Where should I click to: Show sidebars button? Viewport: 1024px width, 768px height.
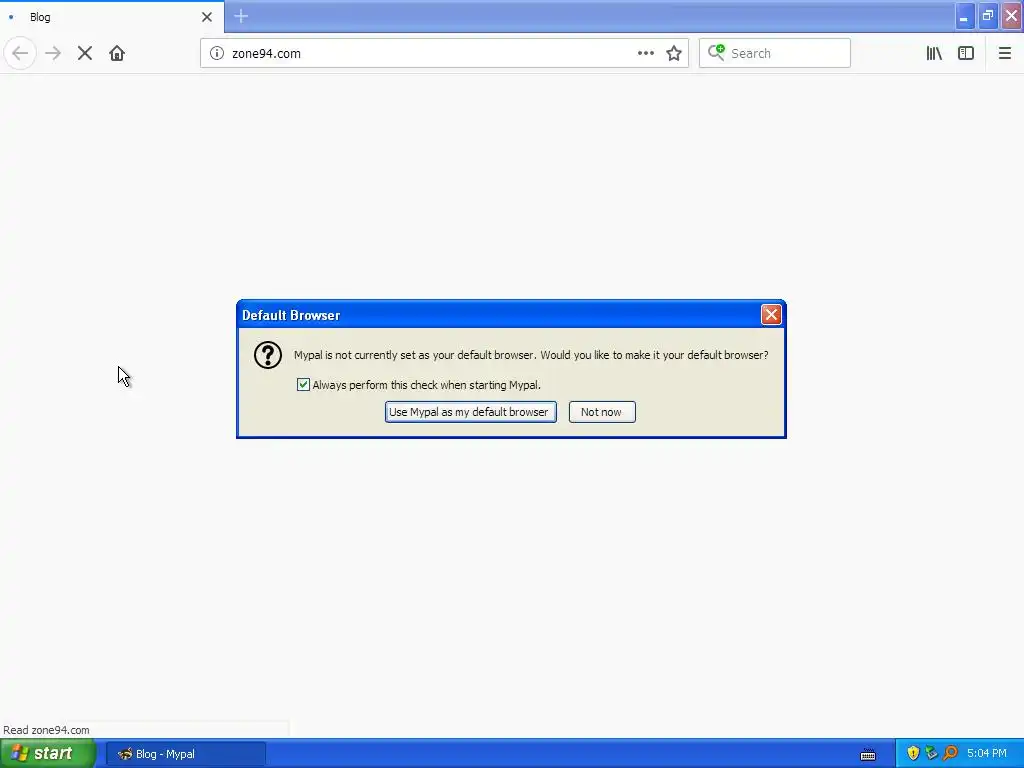point(966,53)
